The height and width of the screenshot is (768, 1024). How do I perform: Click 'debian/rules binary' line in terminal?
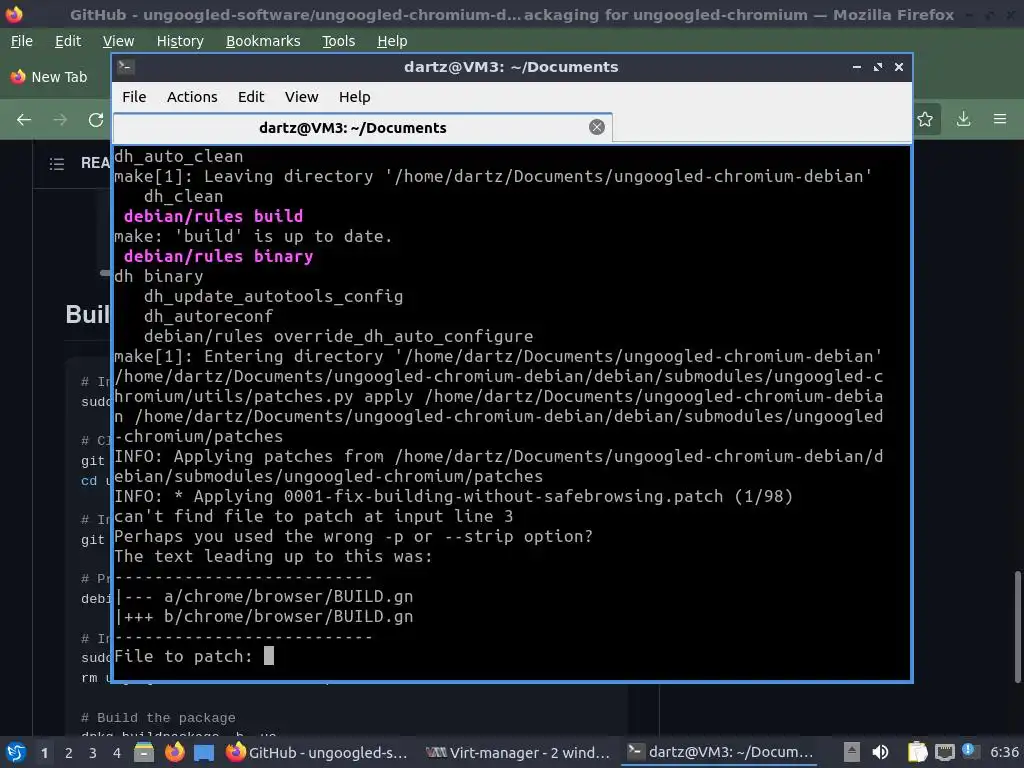coord(218,256)
